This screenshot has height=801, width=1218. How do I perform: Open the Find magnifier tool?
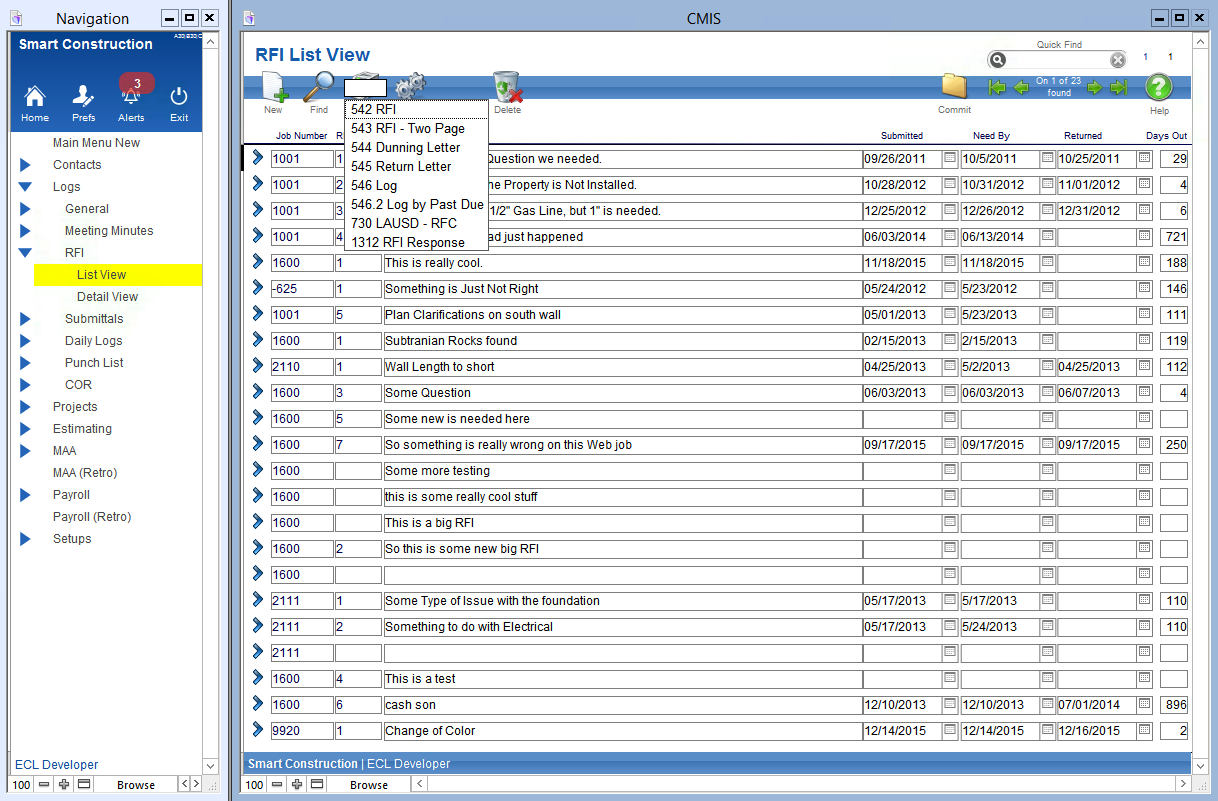coord(319,88)
